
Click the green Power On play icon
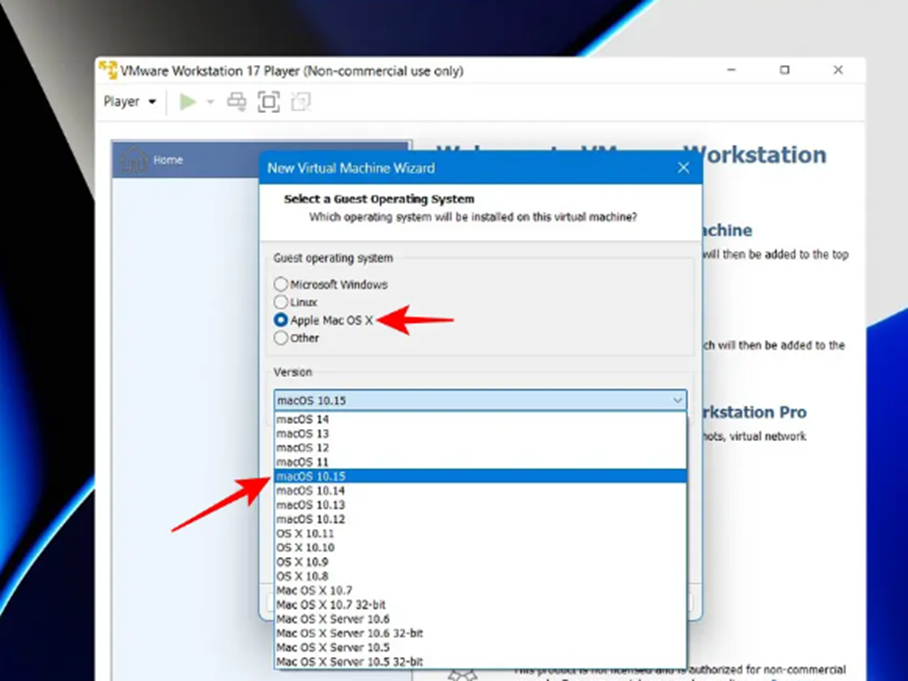(187, 102)
